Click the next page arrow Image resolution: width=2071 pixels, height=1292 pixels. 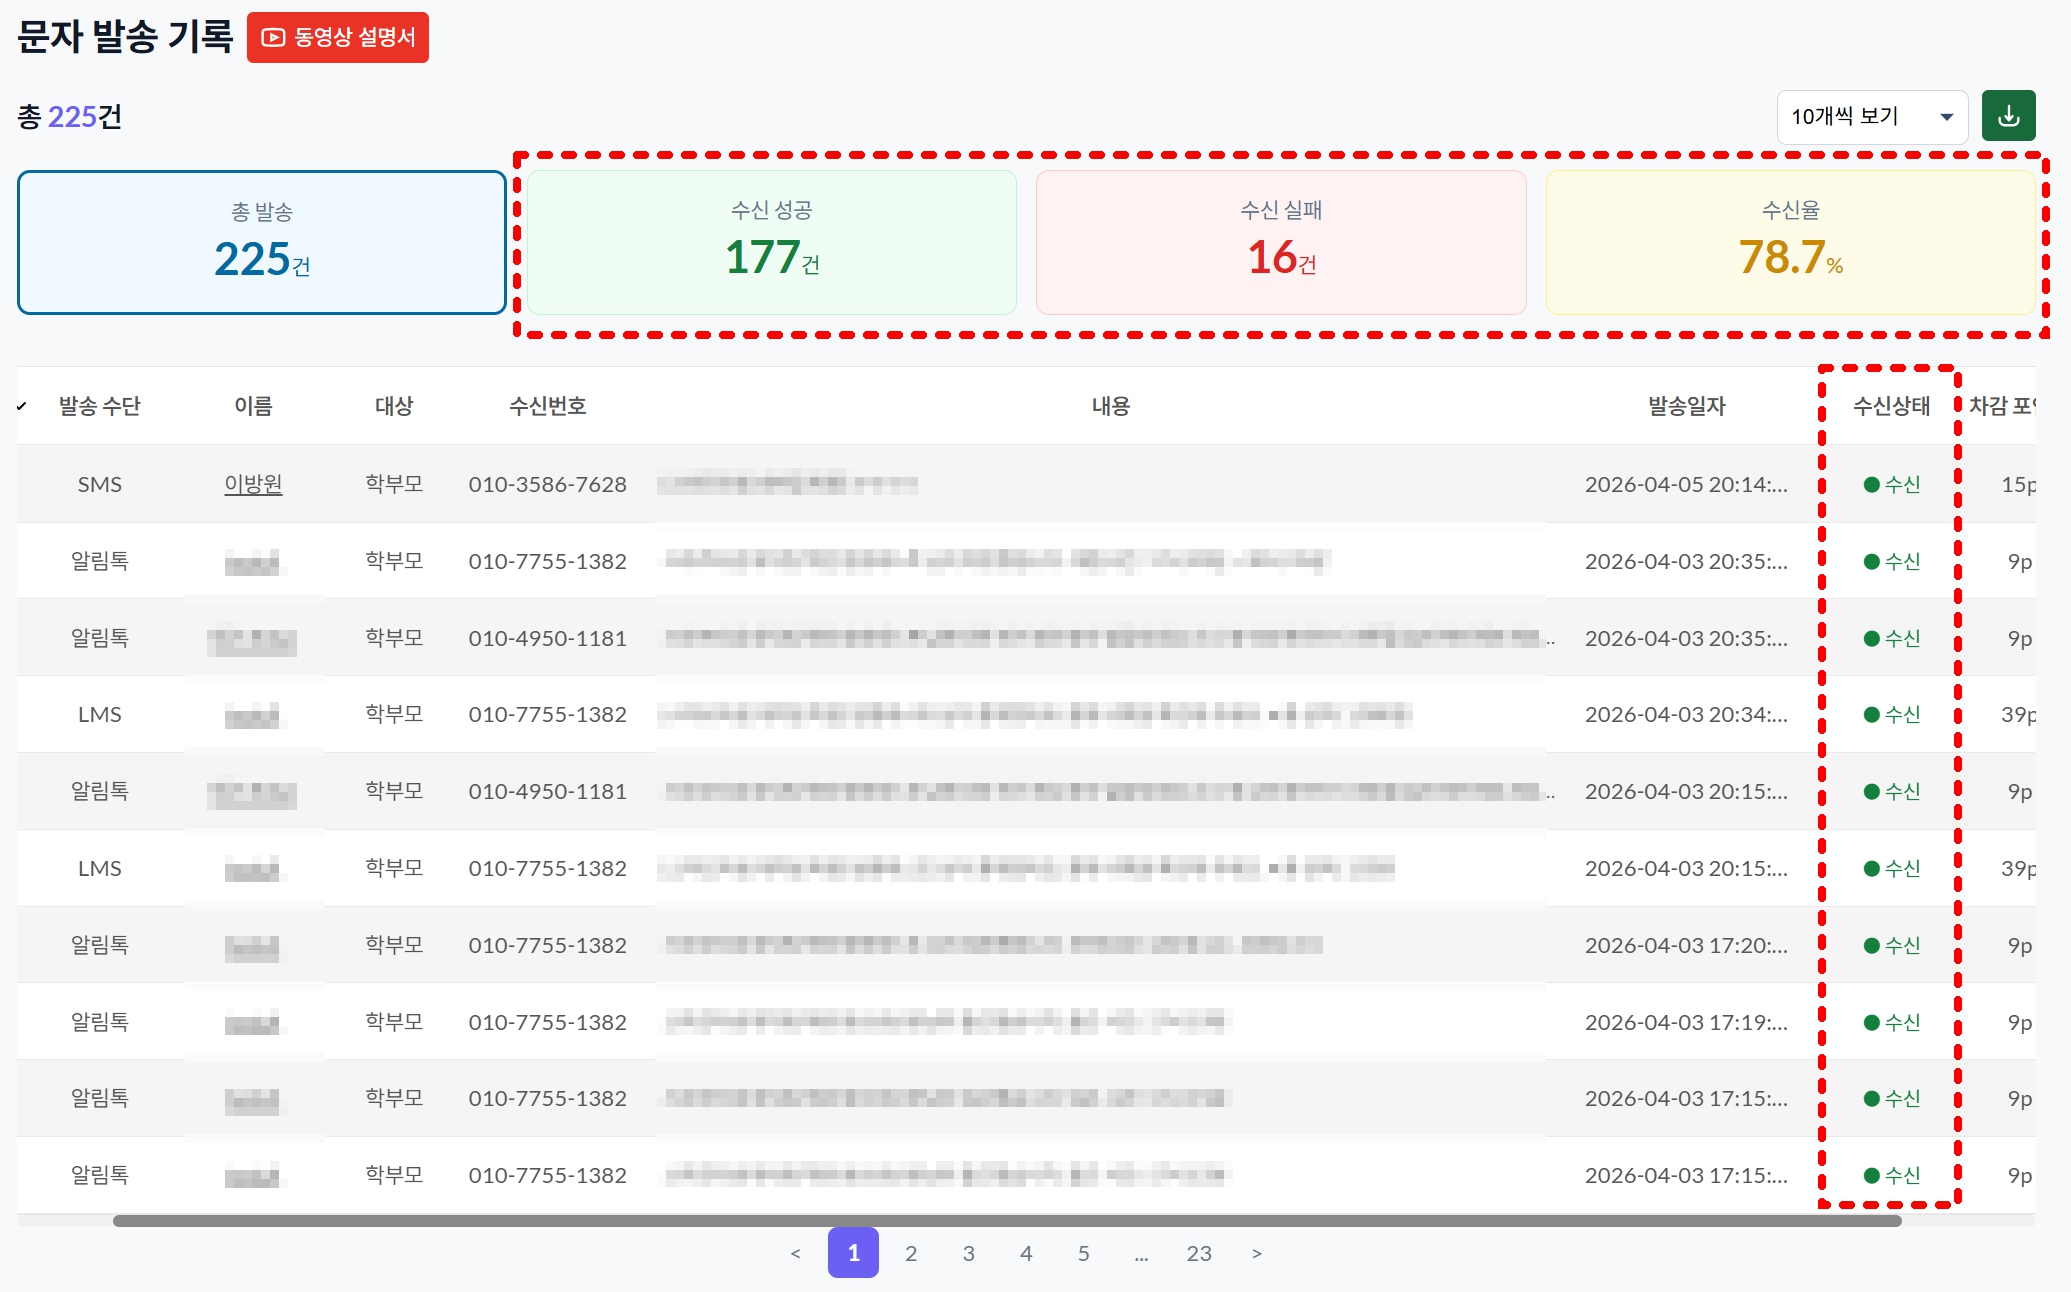pos(1257,1253)
